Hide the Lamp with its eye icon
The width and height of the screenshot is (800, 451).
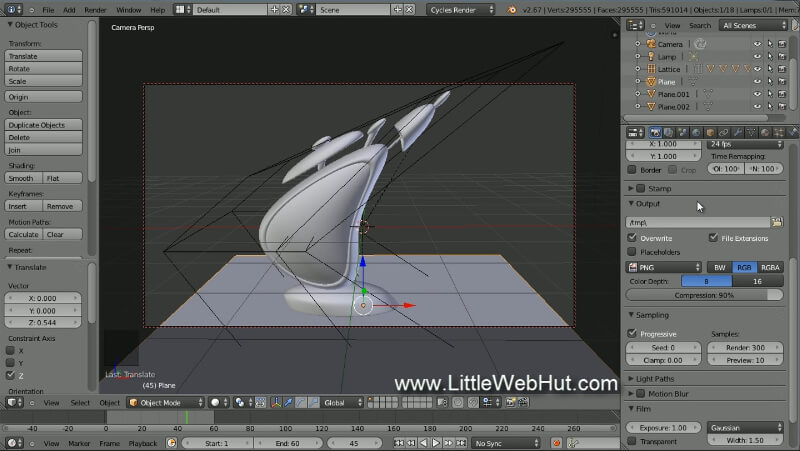click(757, 57)
